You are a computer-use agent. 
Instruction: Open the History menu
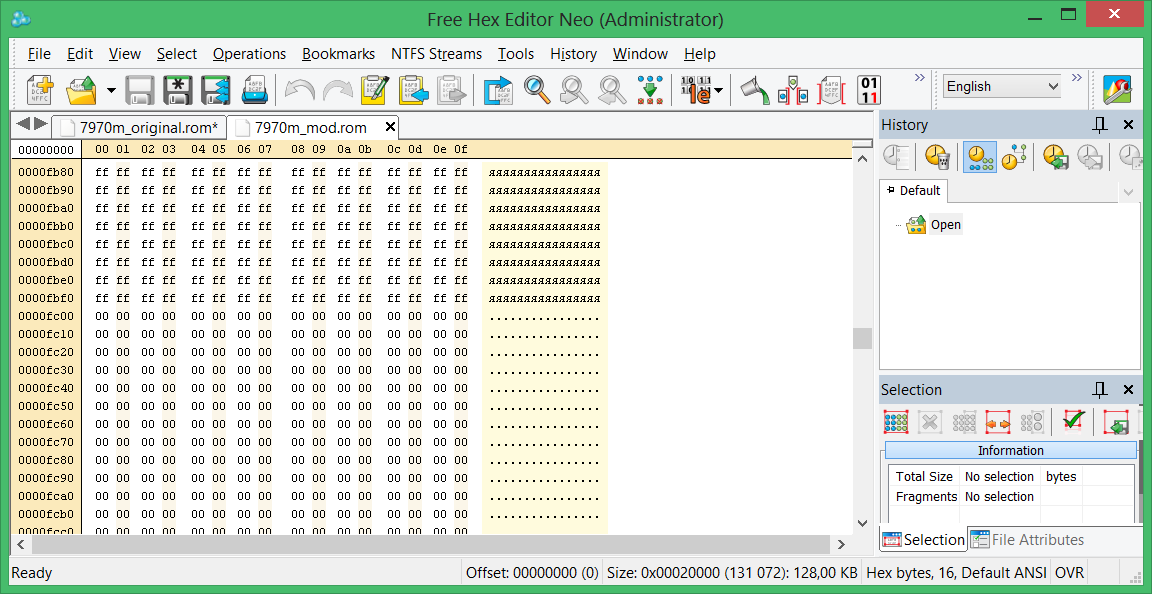coord(573,54)
